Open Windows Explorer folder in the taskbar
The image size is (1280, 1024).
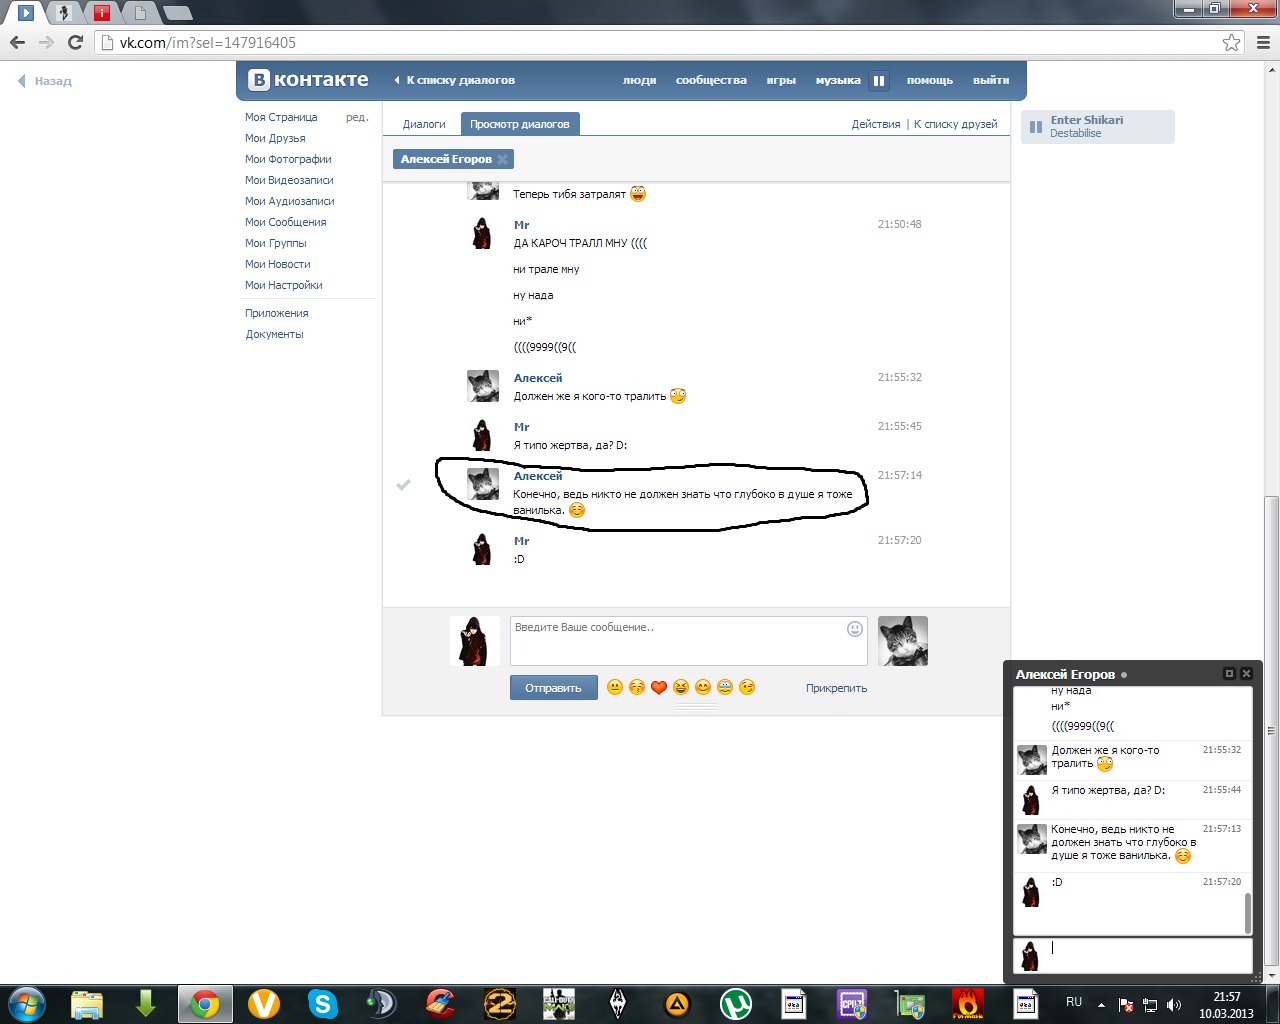coord(87,1003)
